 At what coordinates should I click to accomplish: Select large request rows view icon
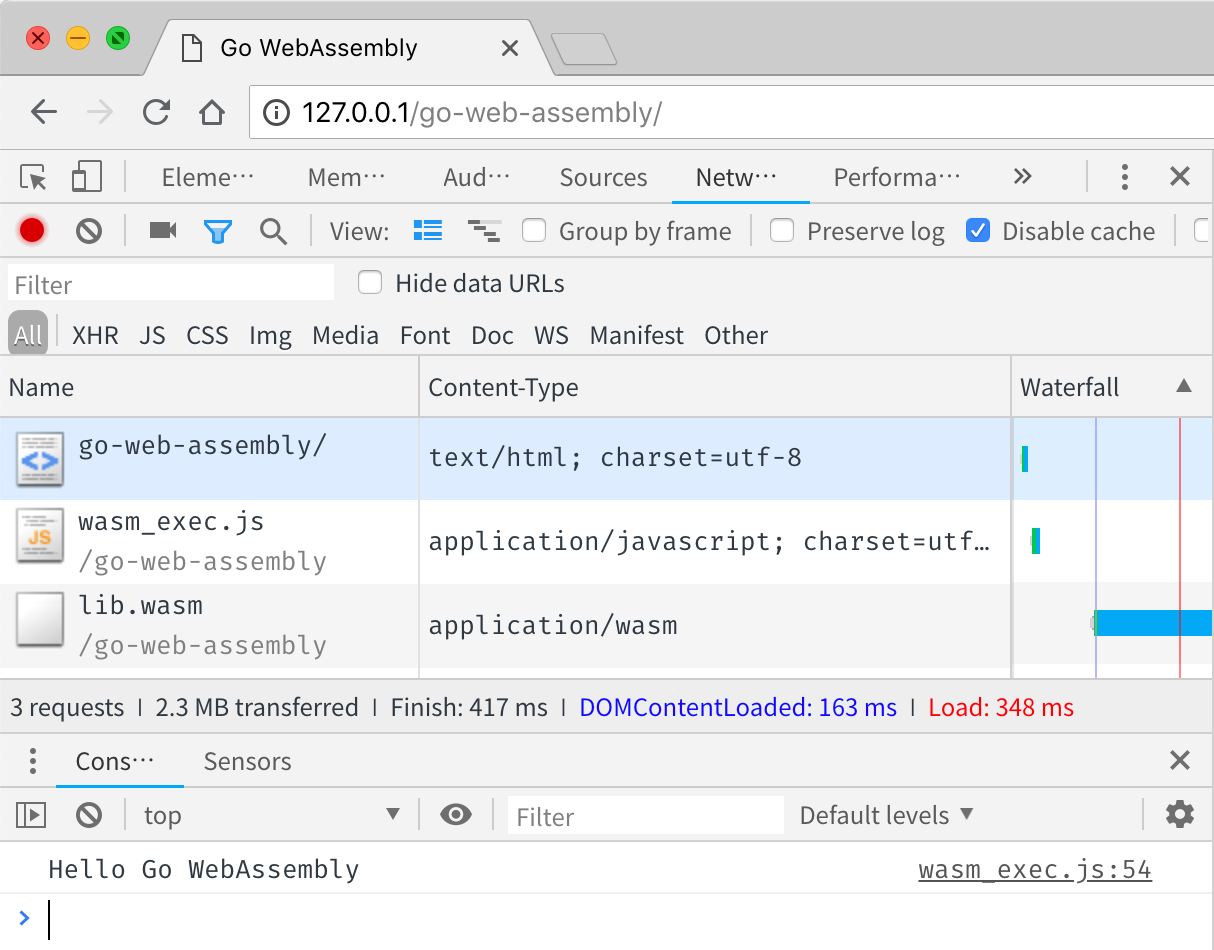[x=428, y=231]
